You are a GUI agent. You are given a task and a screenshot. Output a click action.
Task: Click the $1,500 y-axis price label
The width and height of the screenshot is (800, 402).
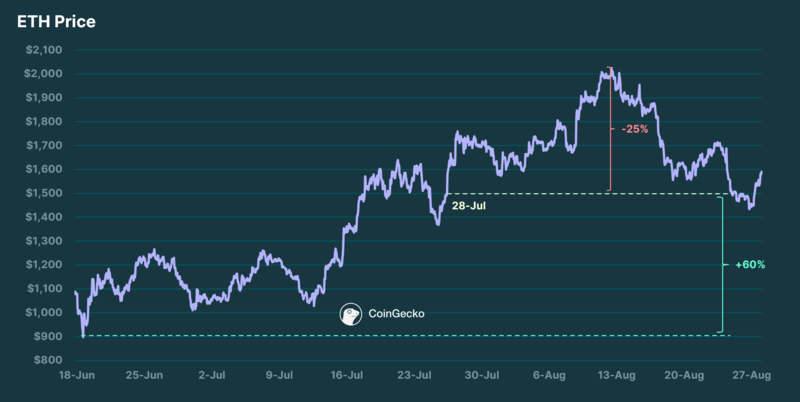click(x=41, y=194)
